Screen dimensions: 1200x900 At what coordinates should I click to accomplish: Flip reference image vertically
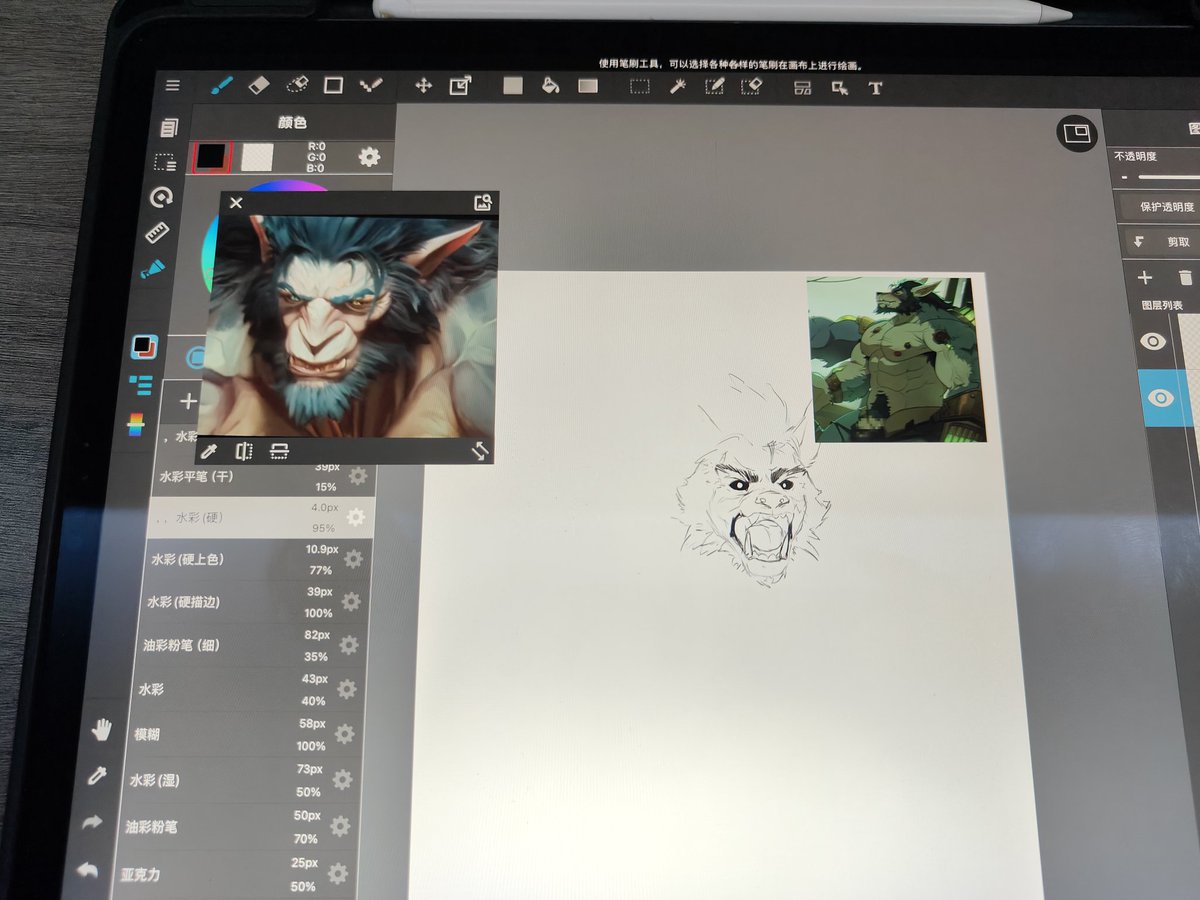pyautogui.click(x=279, y=451)
